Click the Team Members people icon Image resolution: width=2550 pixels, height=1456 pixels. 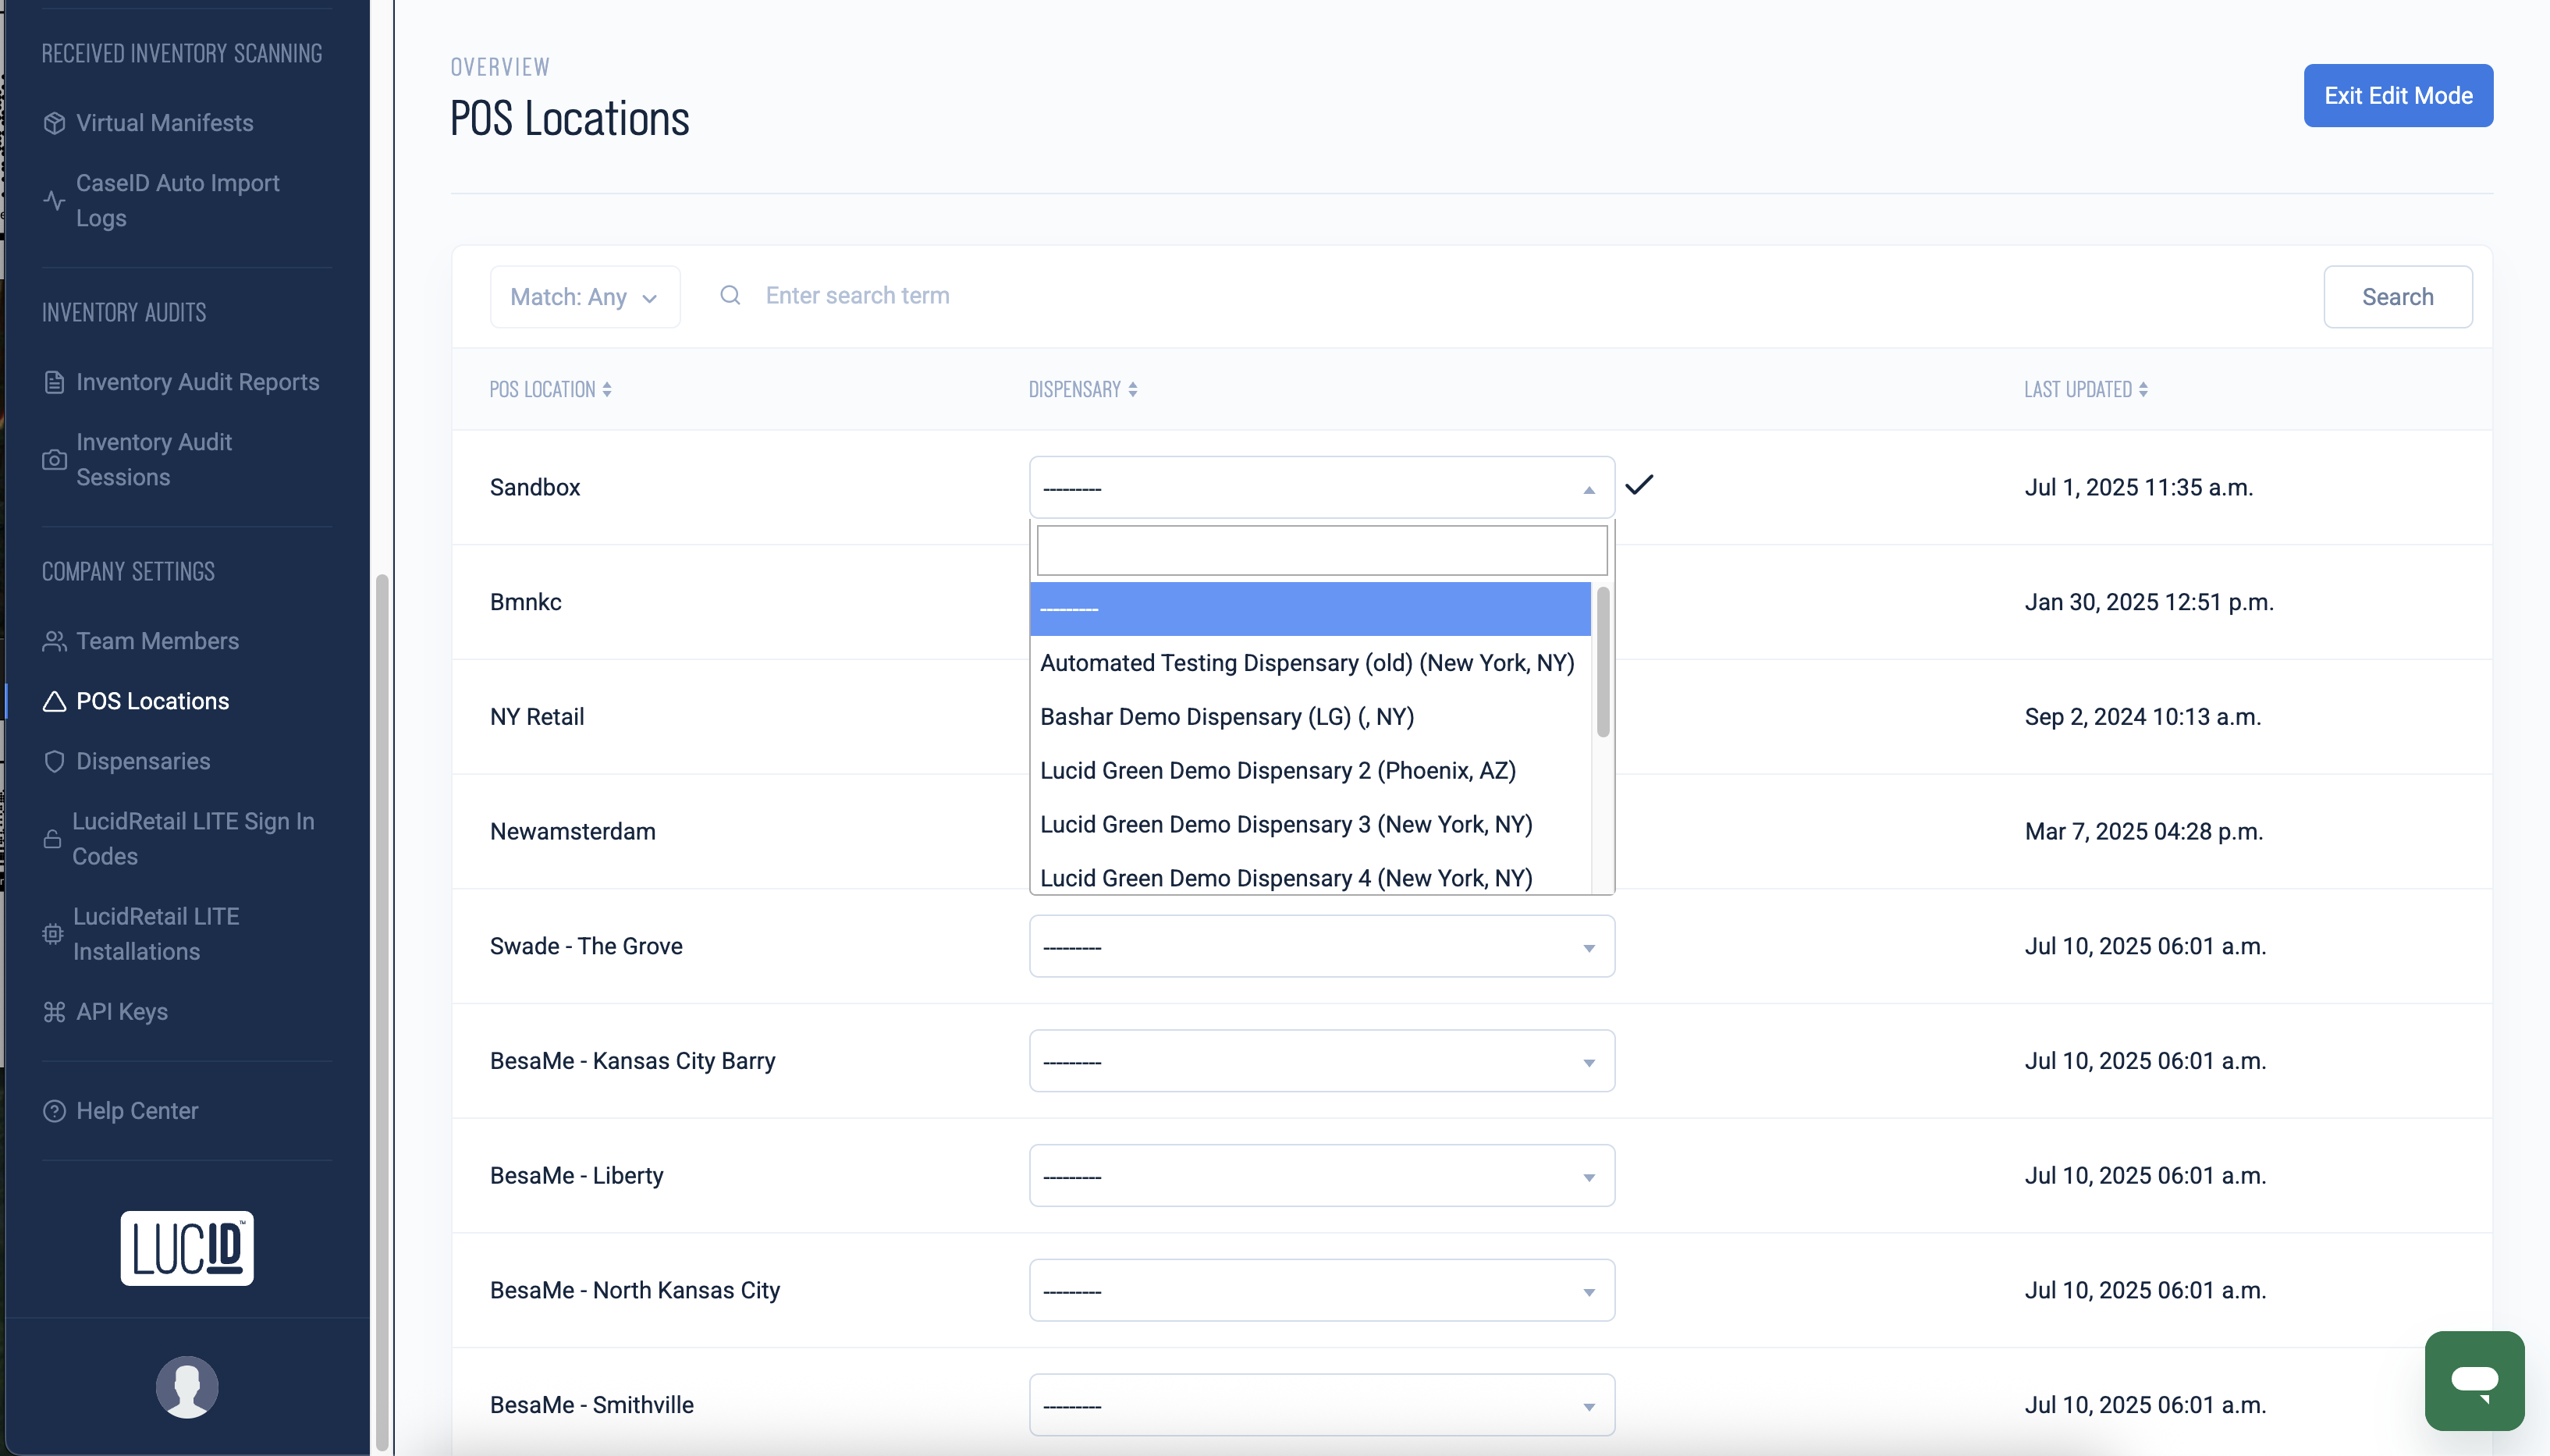pyautogui.click(x=54, y=641)
